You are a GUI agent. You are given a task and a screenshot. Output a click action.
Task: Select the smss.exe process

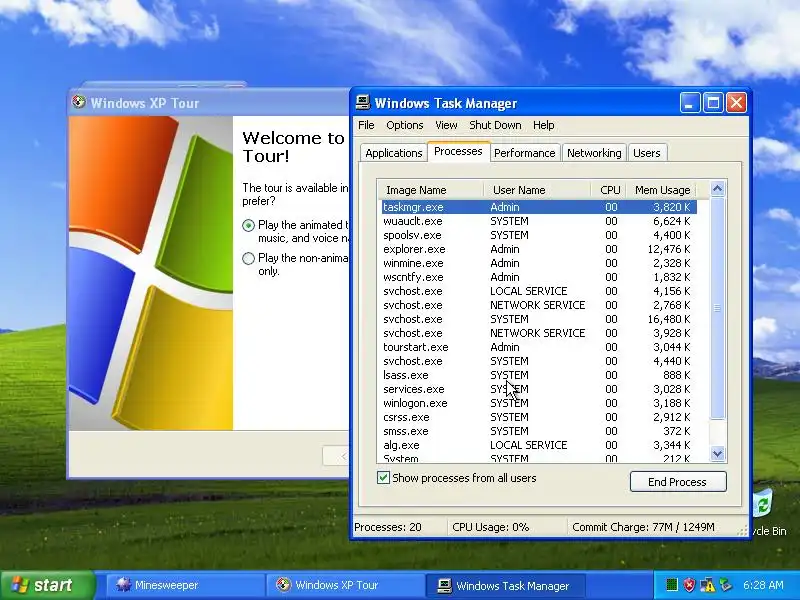(537, 431)
